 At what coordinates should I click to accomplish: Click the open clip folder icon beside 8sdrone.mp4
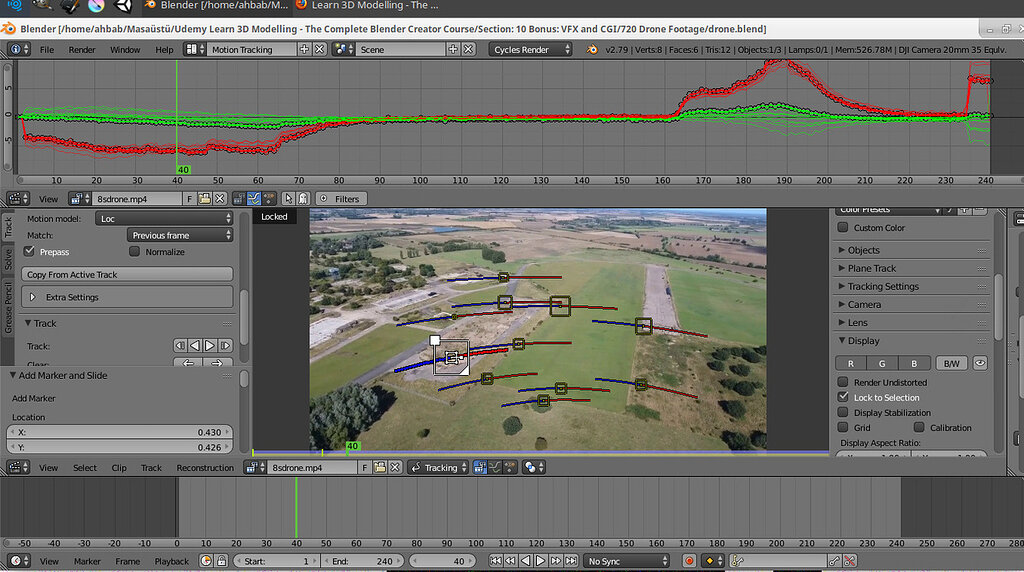[x=204, y=199]
